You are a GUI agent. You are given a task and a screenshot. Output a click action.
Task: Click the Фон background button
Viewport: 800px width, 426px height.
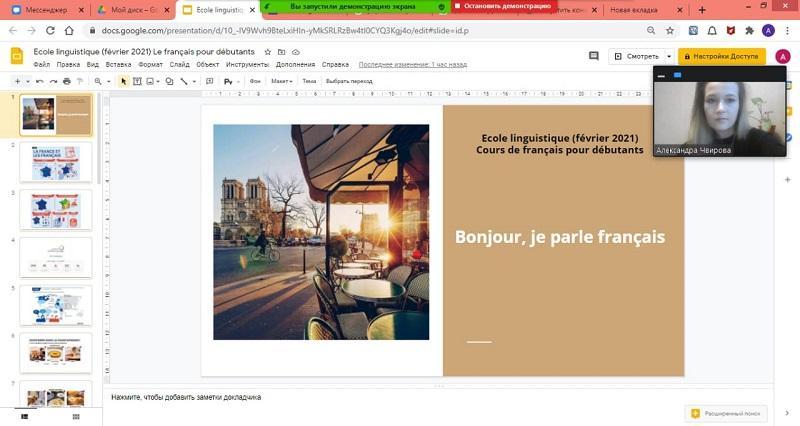[x=255, y=81]
